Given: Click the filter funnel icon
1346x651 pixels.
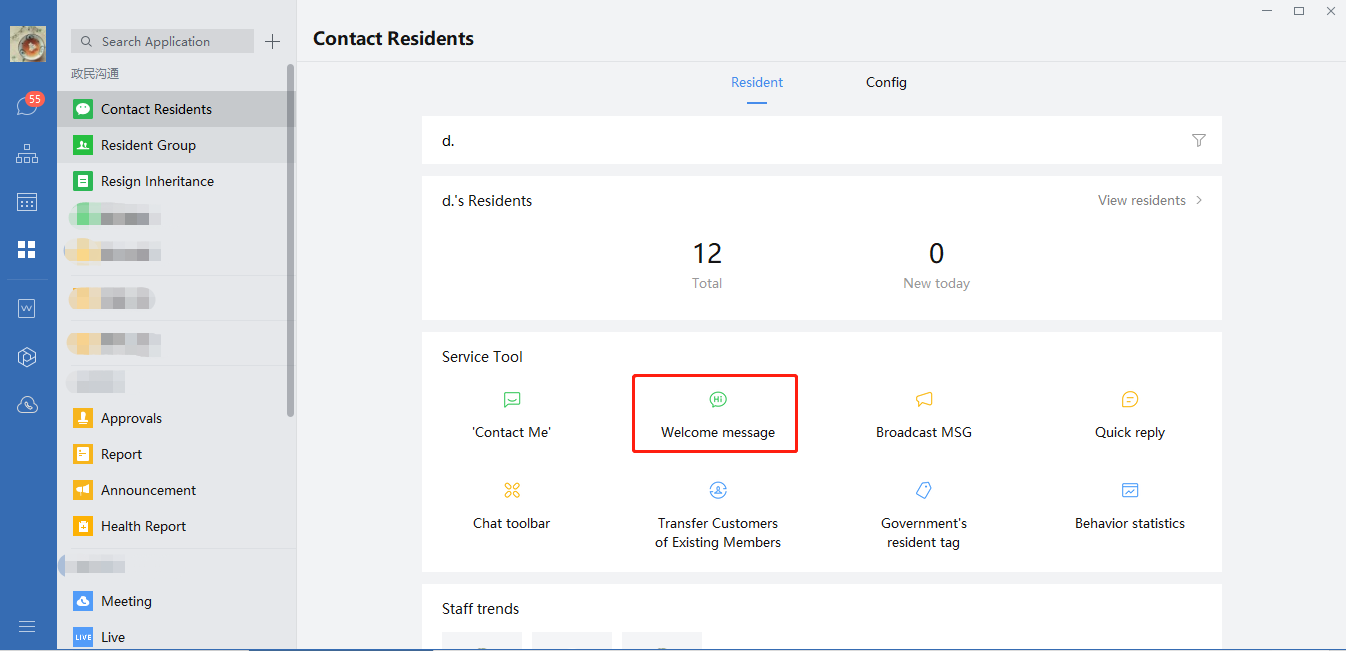Looking at the screenshot, I should point(1198,141).
